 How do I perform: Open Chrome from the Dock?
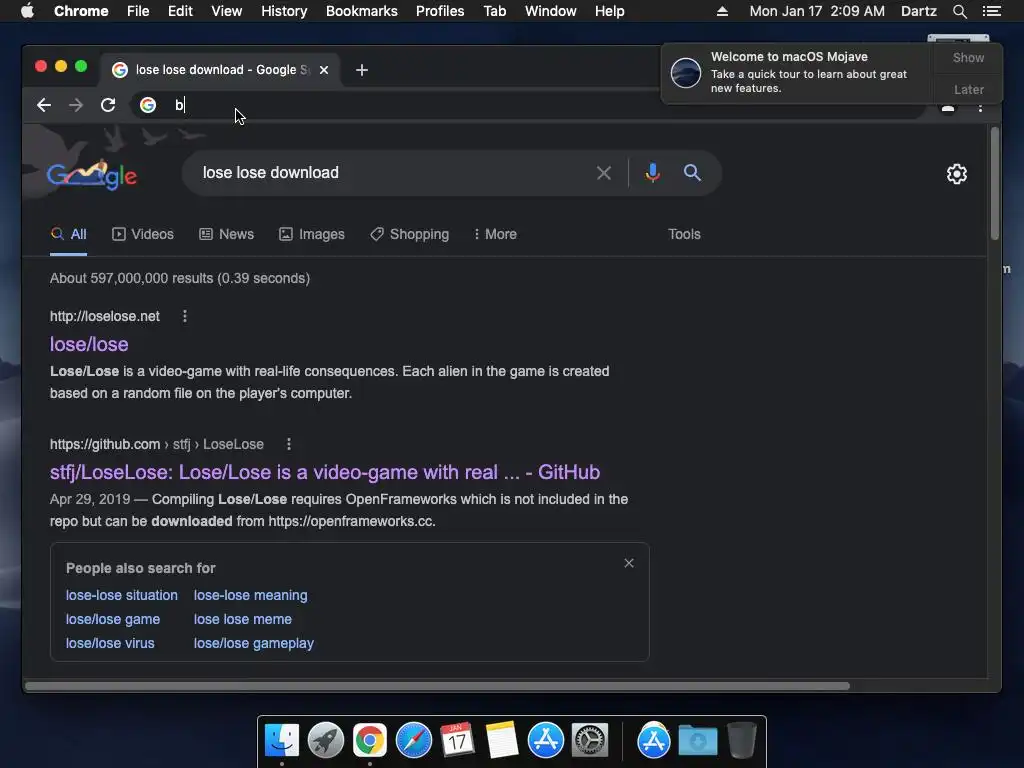tap(370, 741)
